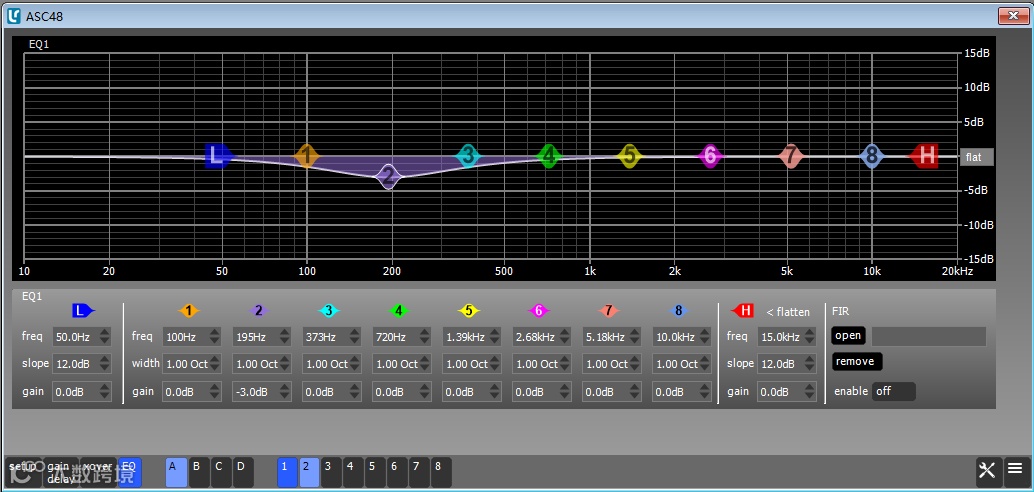
Task: Switch to the gain delay tab
Action: tap(61, 472)
